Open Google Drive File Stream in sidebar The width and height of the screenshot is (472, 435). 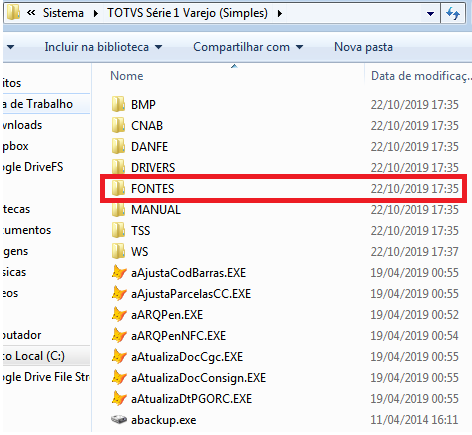coord(46,377)
